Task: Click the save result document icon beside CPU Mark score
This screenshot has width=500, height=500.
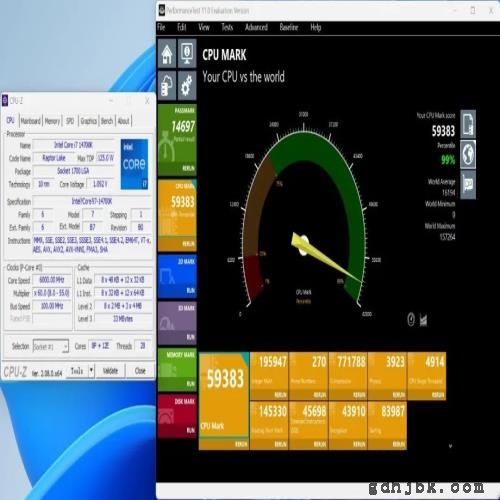Action: 468,124
